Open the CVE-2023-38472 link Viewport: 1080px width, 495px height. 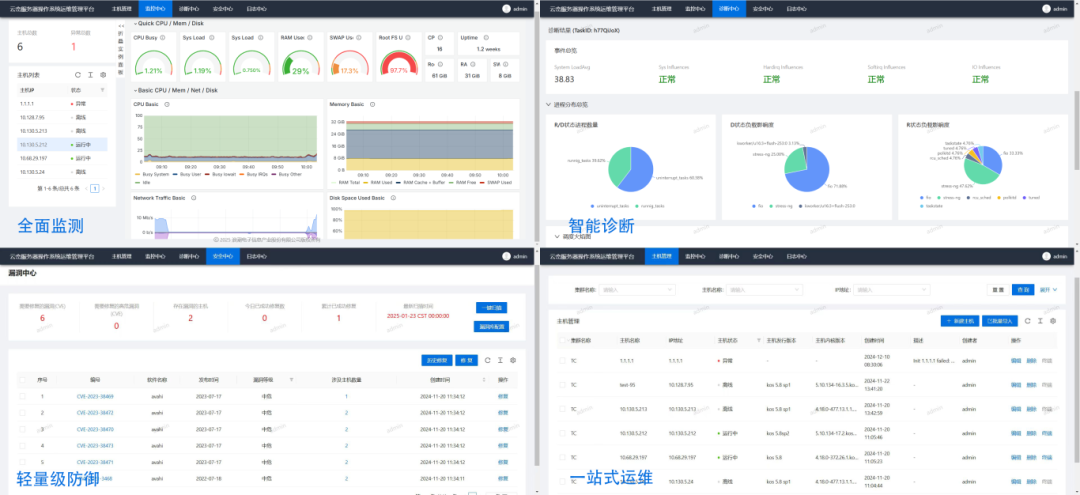[95, 412]
